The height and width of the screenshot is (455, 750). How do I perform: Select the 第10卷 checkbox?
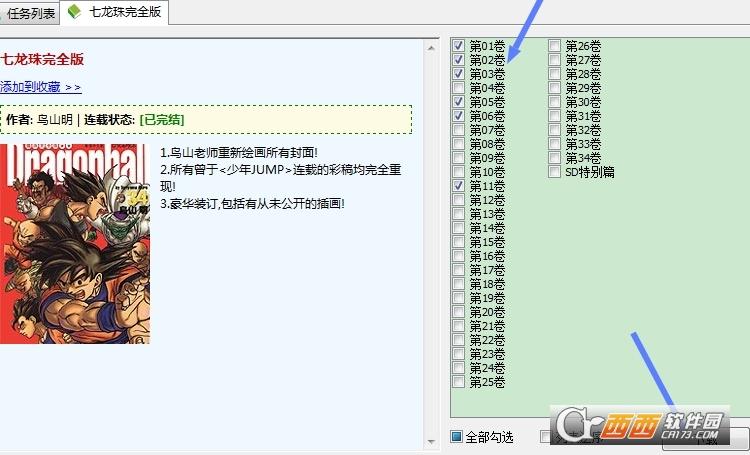458,171
